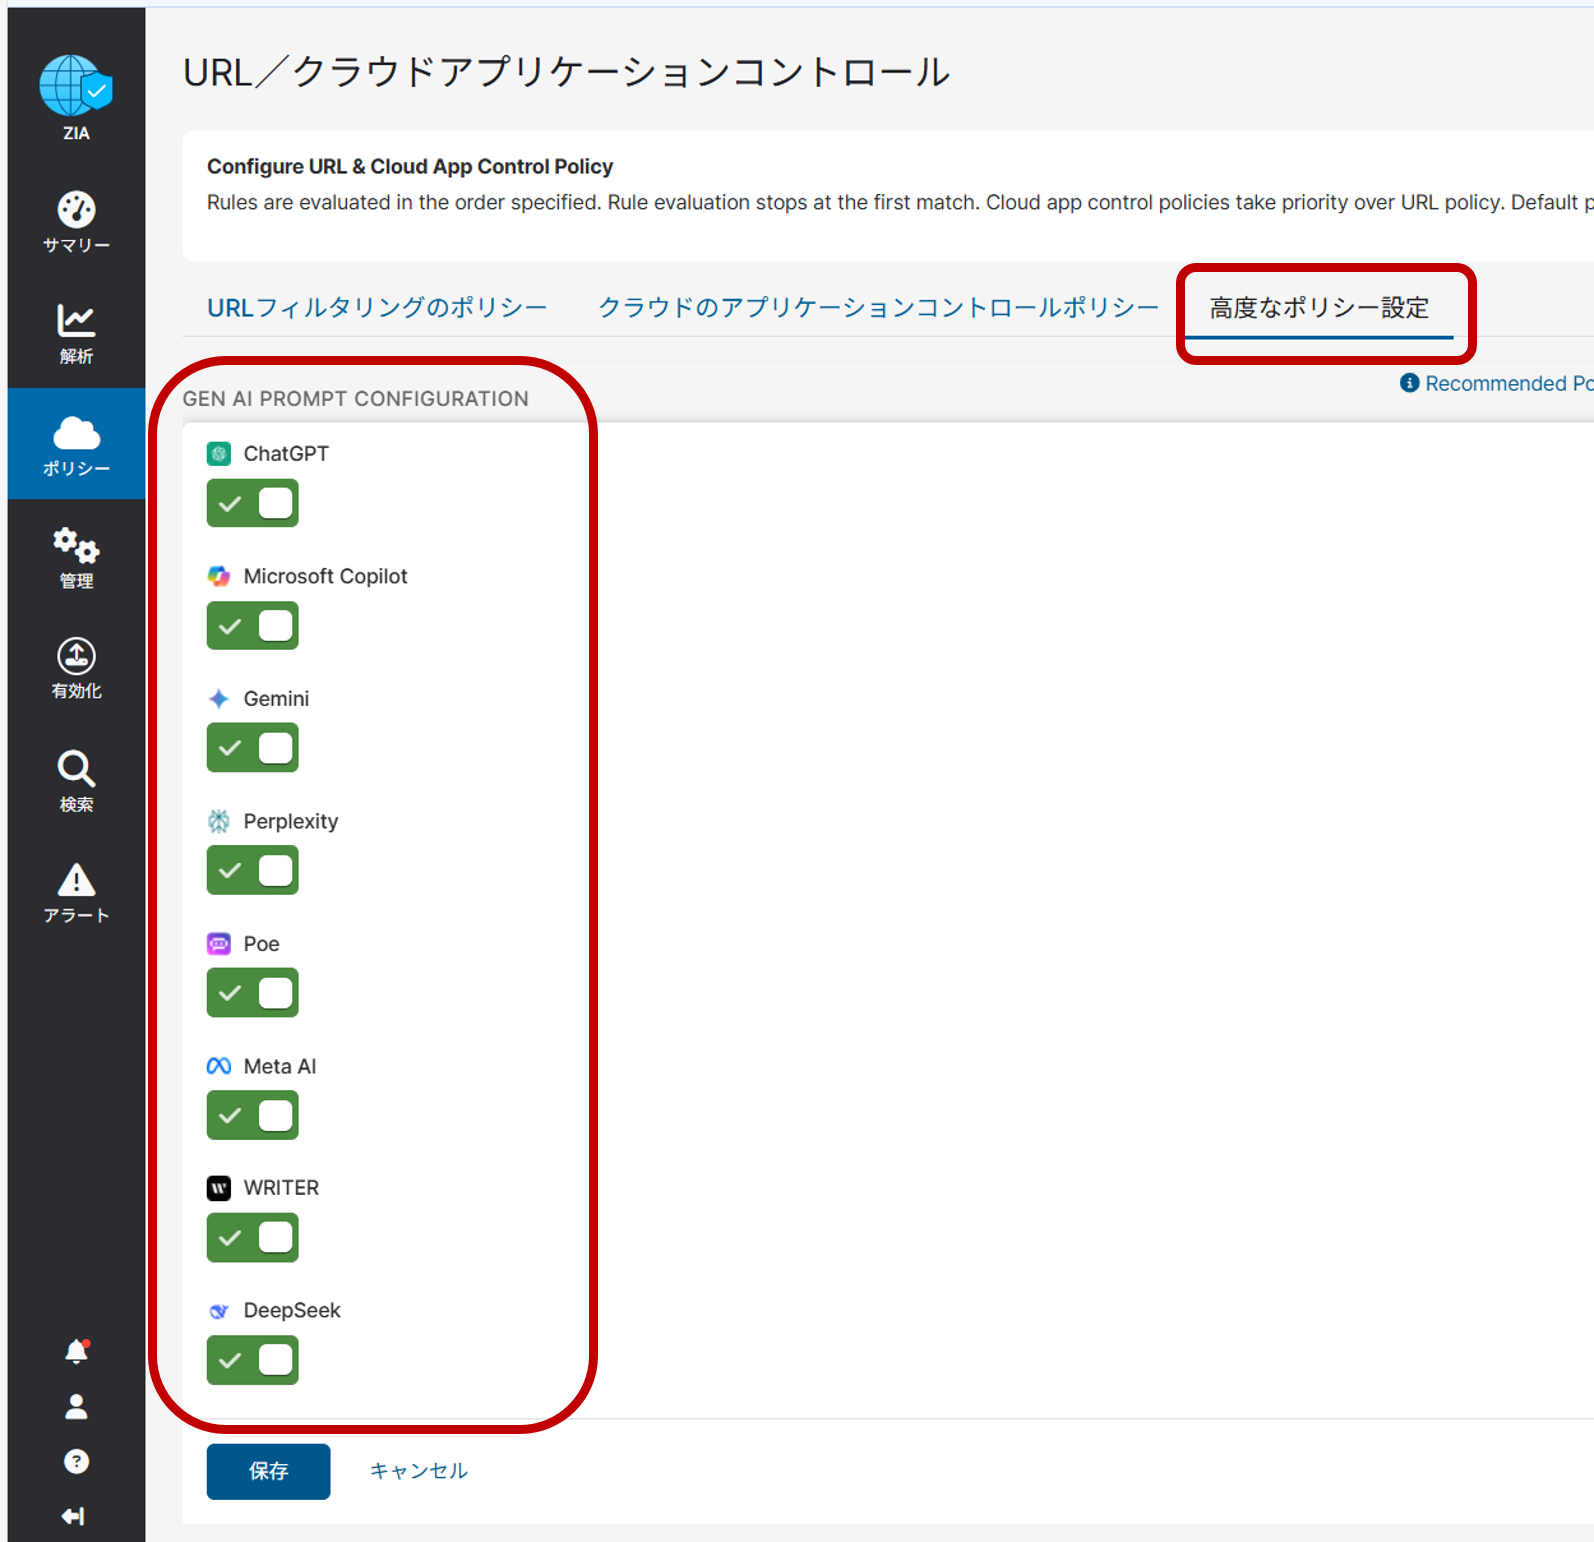Viewport: 1594px width, 1542px height.
Task: Click the Poe app icon
Action: click(219, 944)
